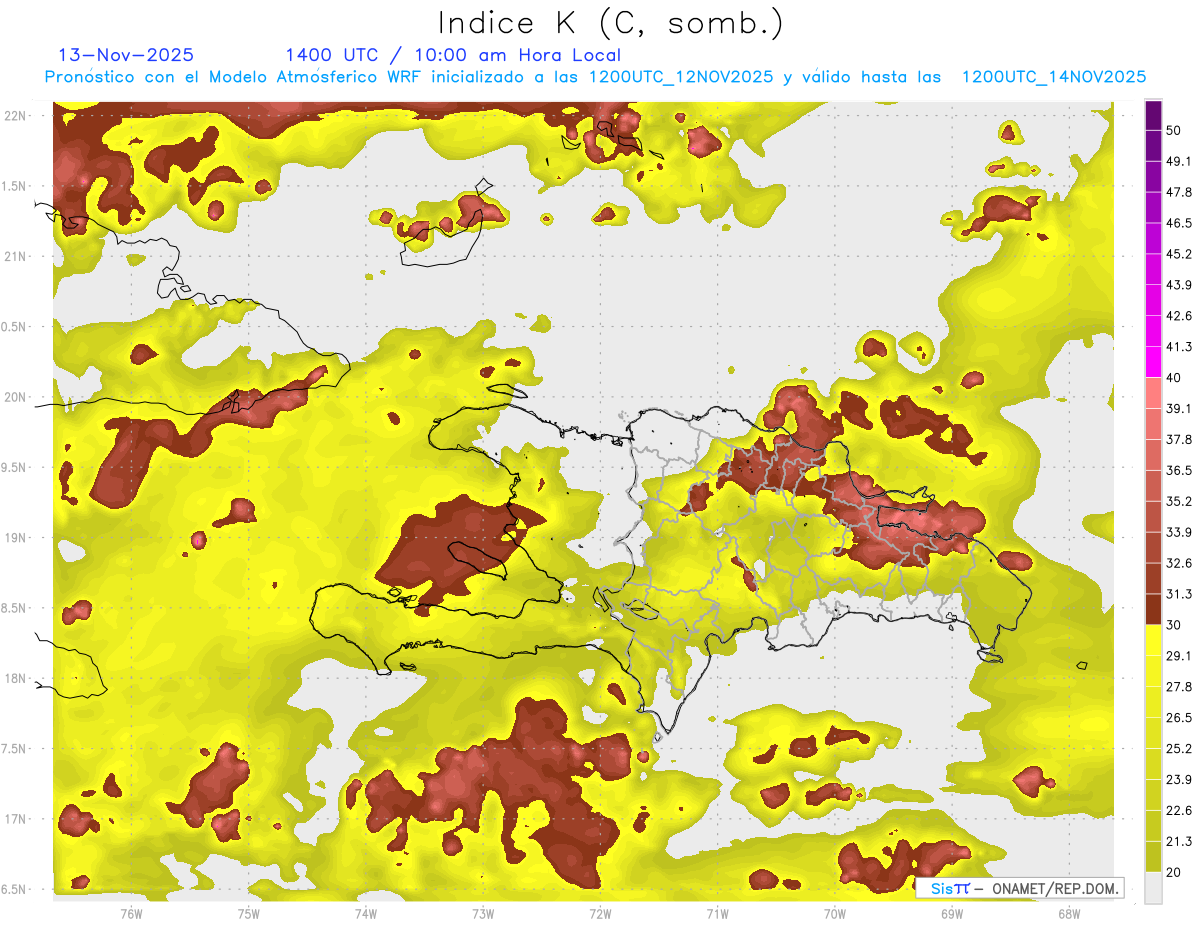
Task: Click the '75W' longitude label
Action: click(x=248, y=914)
